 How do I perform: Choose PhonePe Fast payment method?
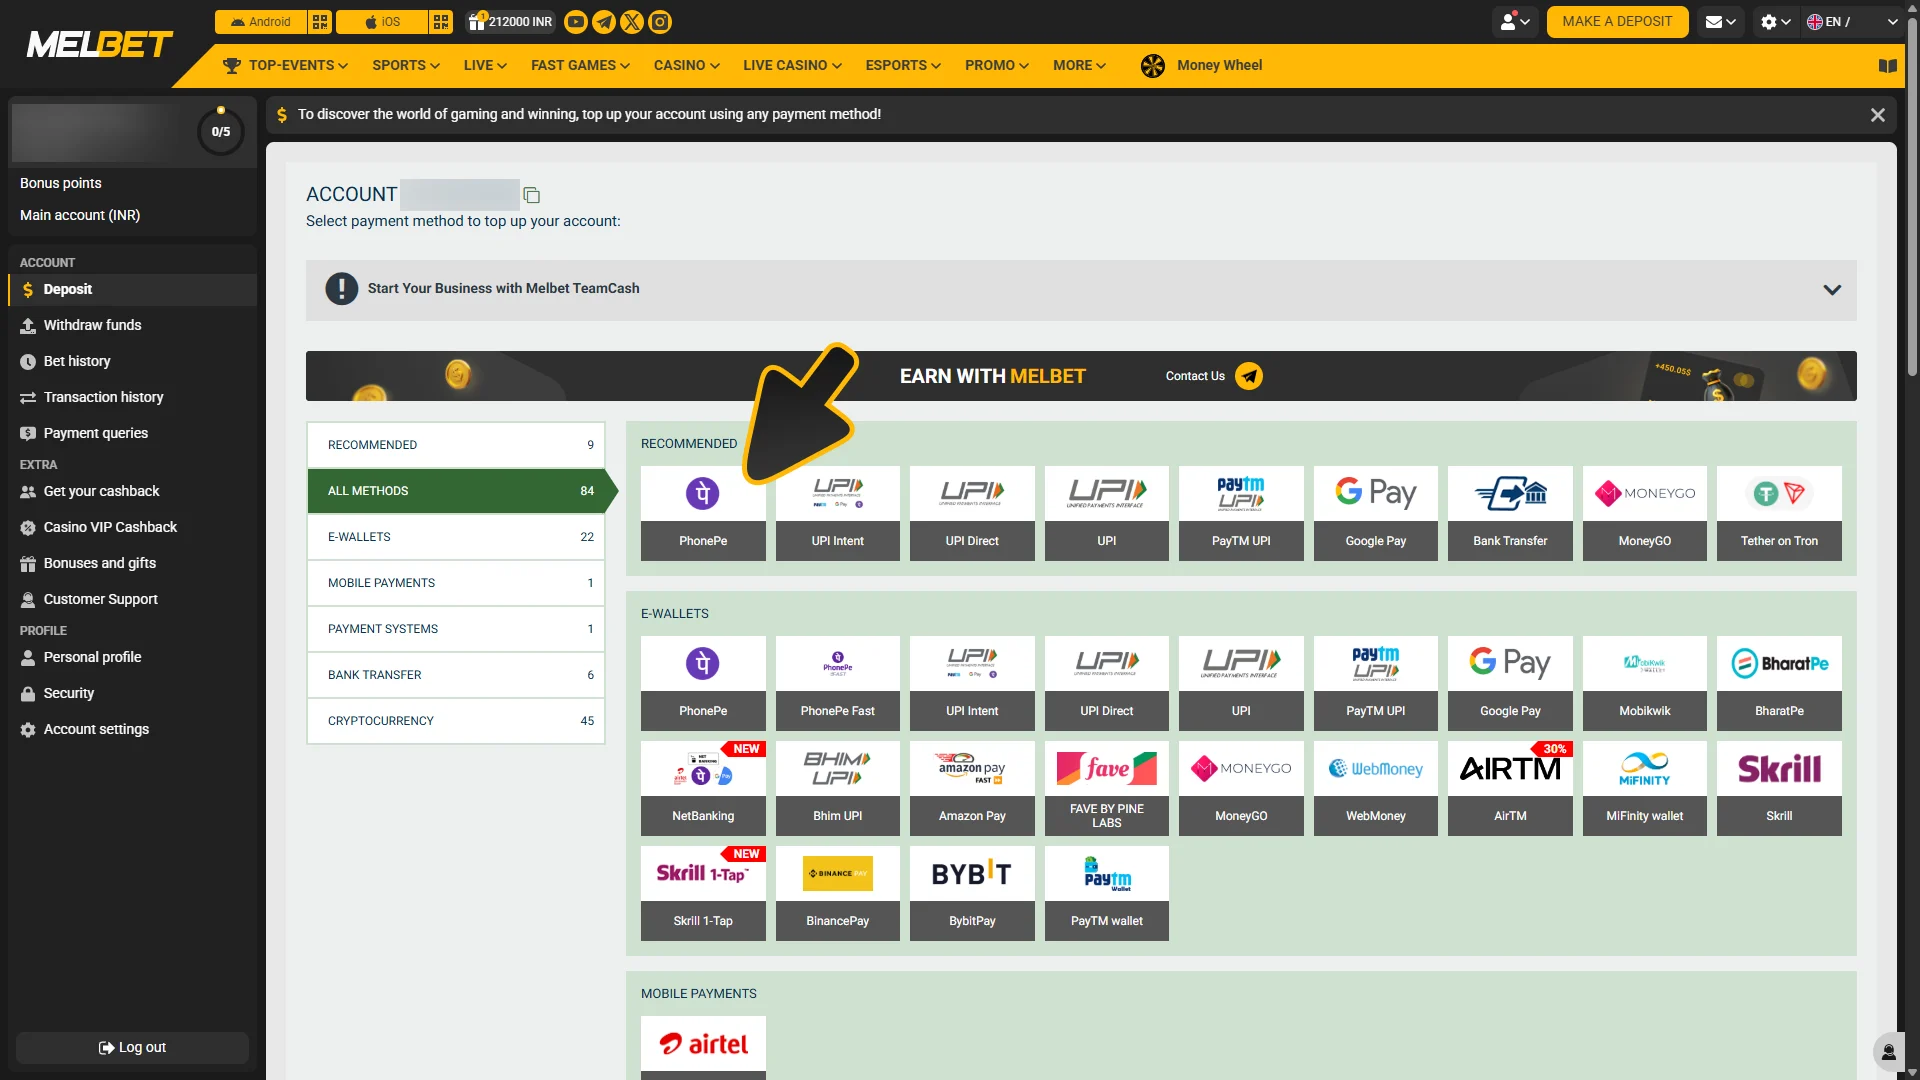[838, 683]
